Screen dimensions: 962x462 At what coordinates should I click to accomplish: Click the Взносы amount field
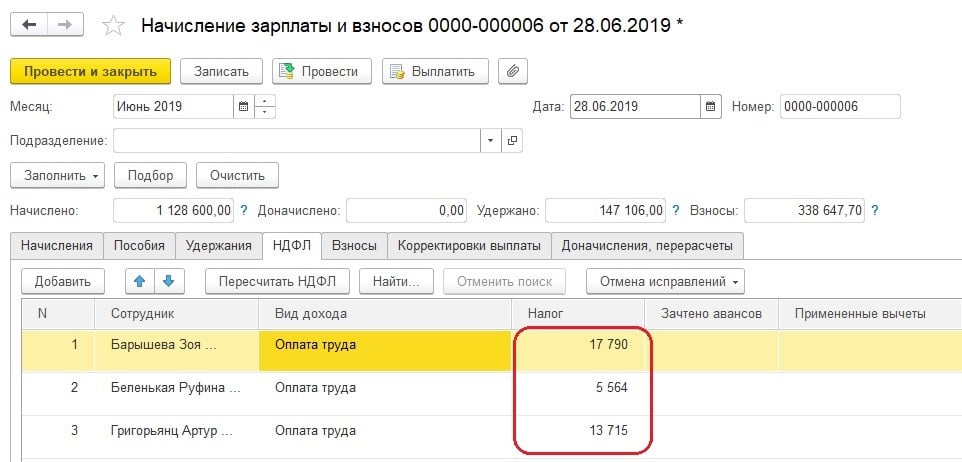(804, 210)
